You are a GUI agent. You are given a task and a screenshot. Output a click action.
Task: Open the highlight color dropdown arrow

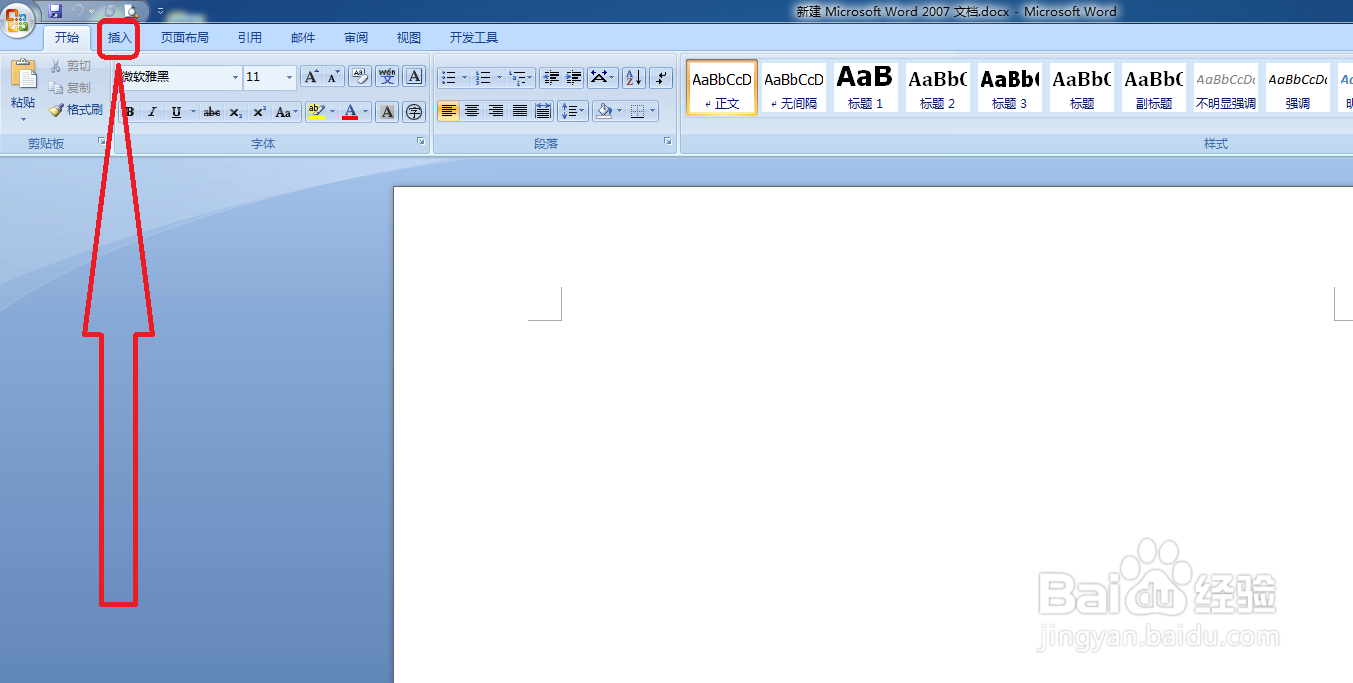[x=334, y=112]
